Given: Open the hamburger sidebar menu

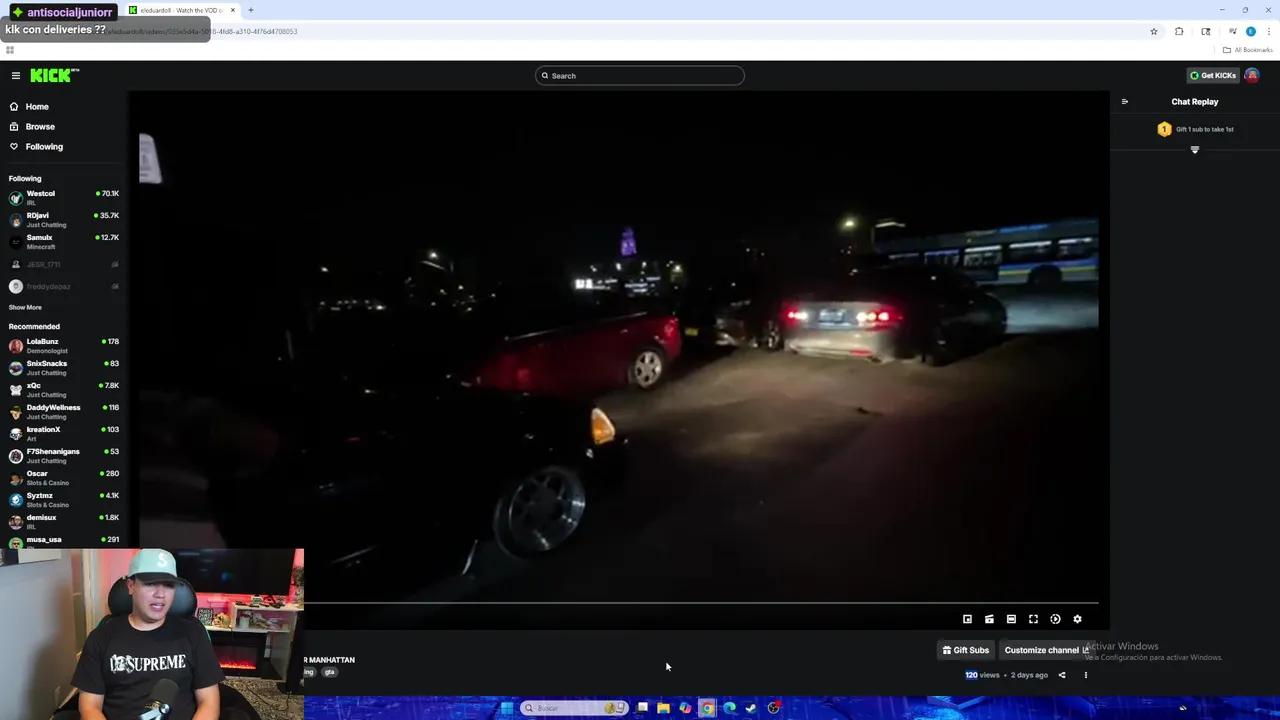Looking at the screenshot, I should [16, 76].
